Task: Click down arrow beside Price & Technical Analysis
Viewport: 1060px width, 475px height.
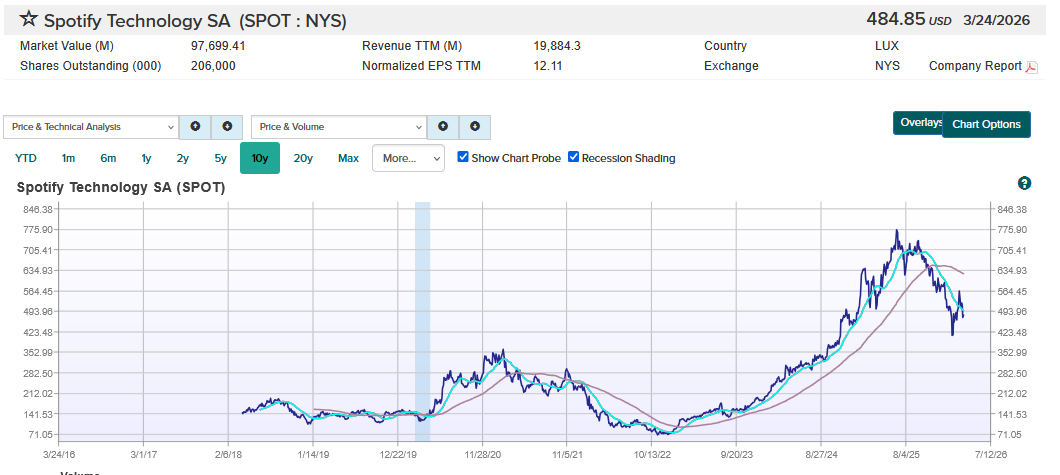Action: pyautogui.click(x=227, y=126)
